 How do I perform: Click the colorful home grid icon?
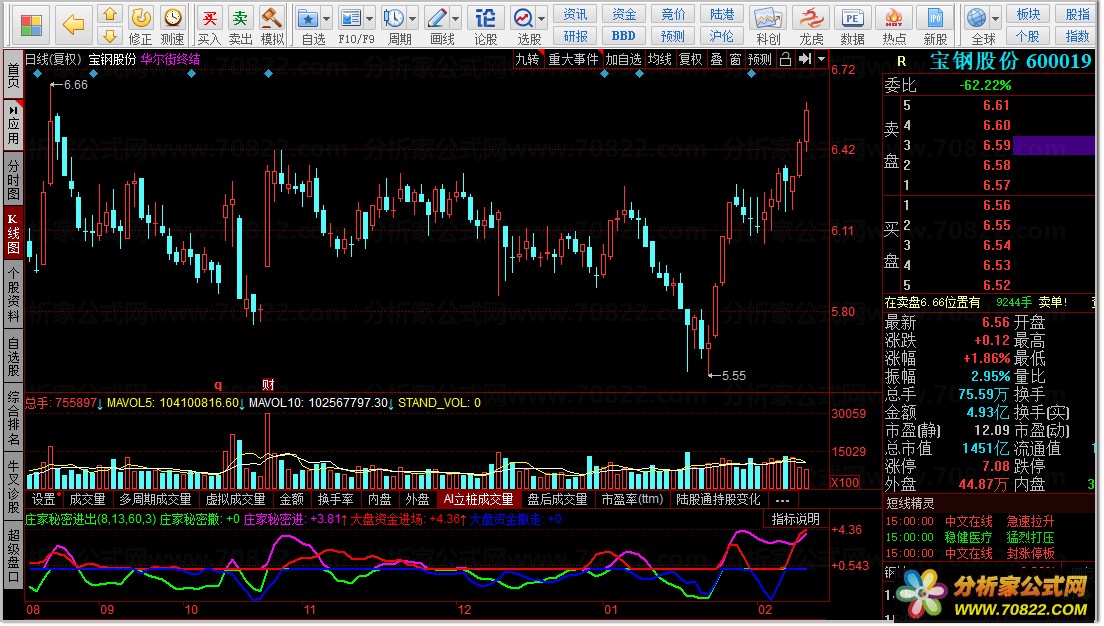pos(31,25)
